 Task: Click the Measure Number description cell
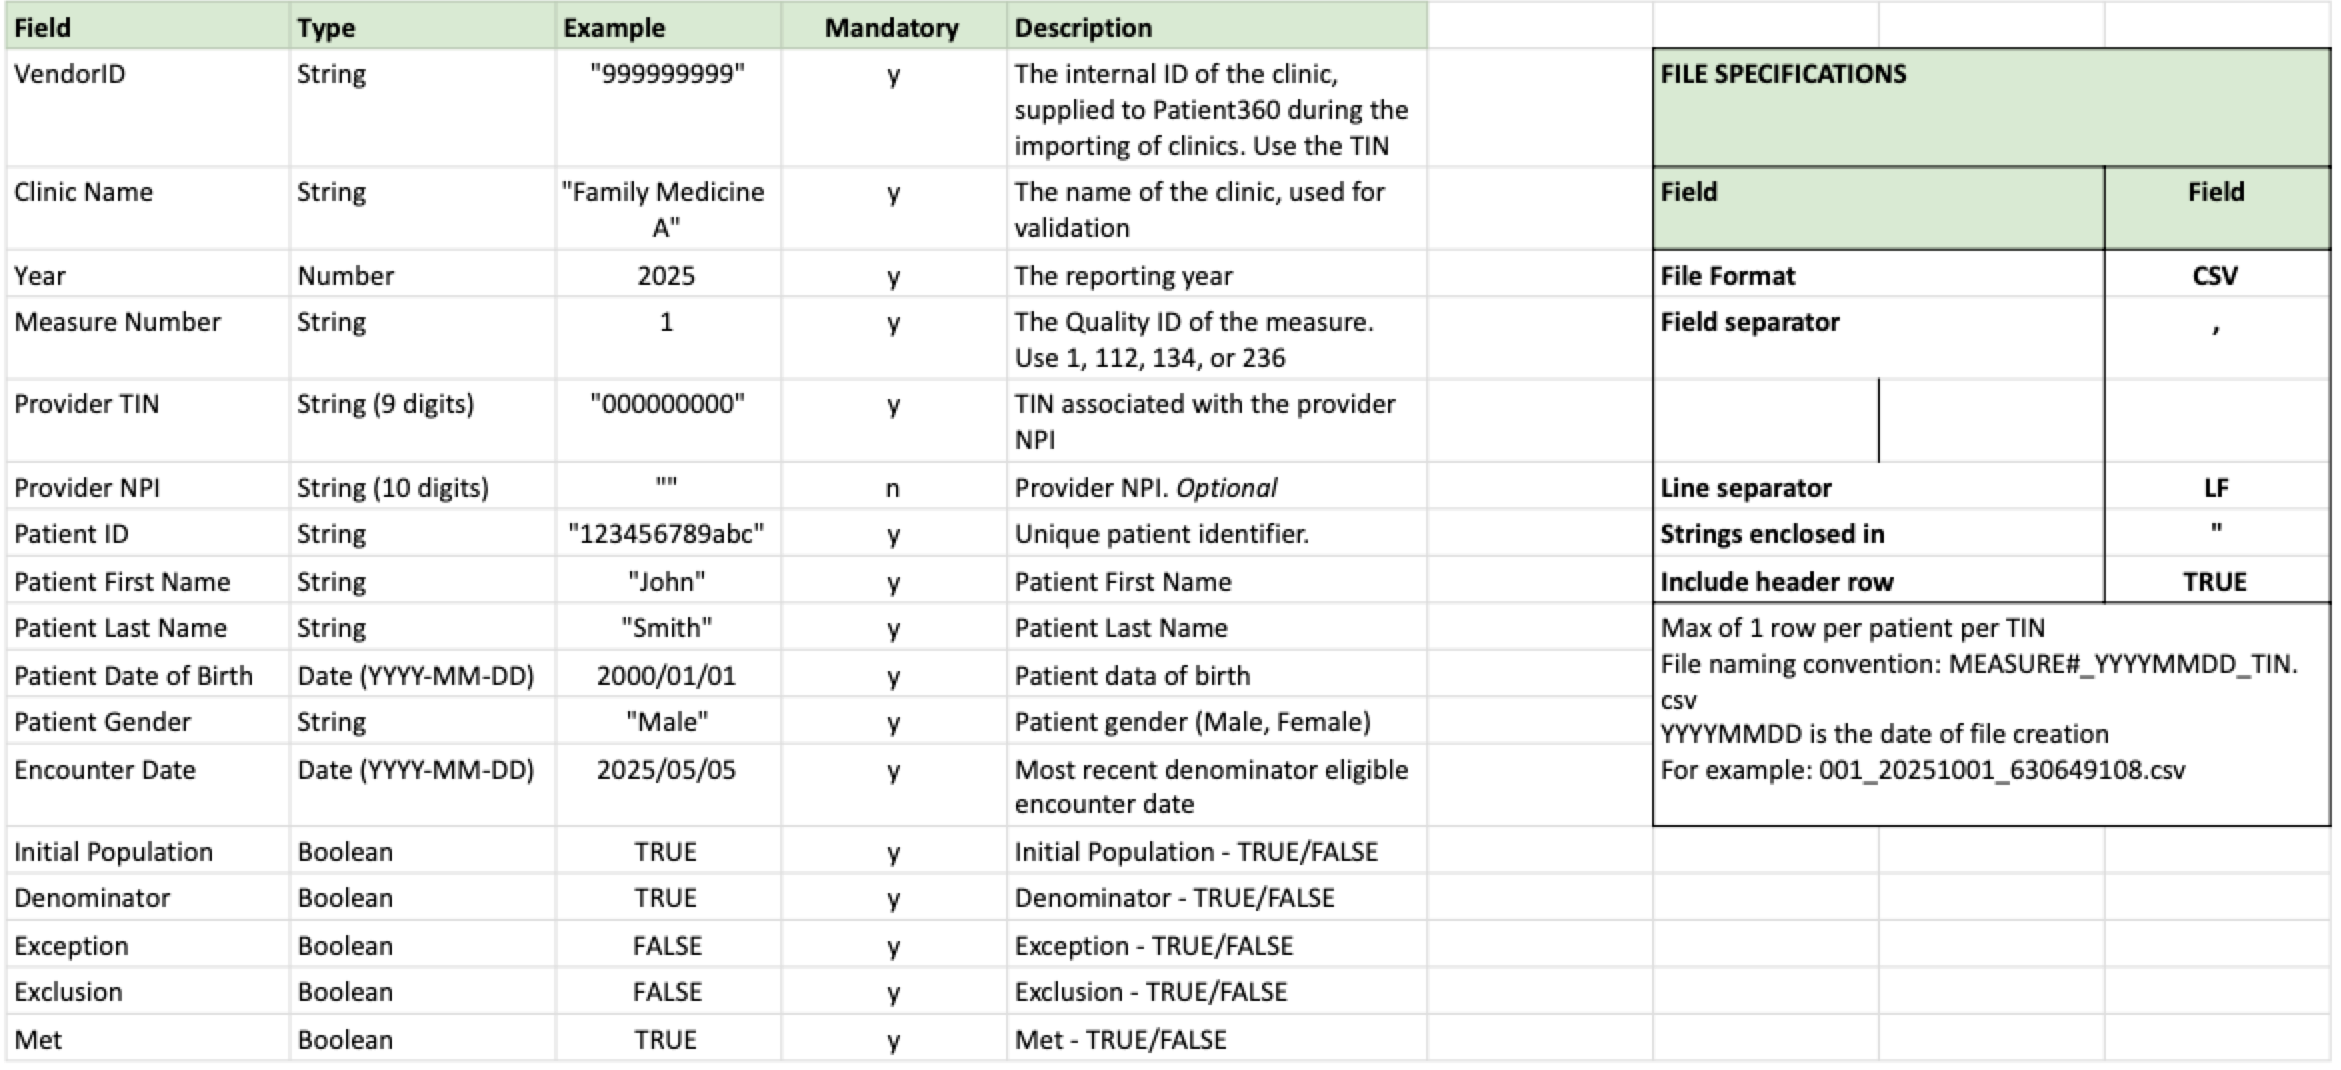coord(1216,338)
